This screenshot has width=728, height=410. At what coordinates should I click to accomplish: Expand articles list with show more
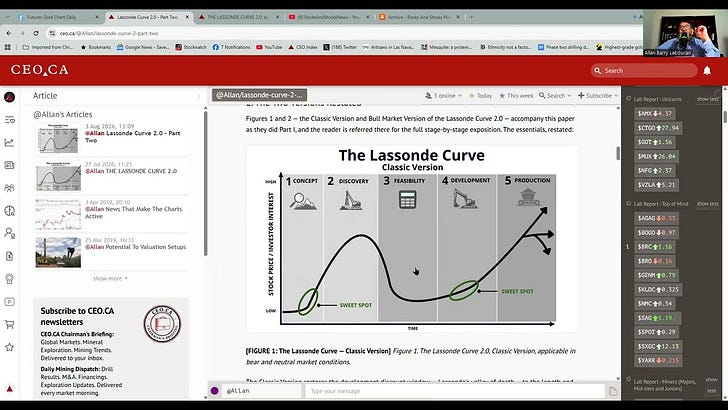pyautogui.click(x=110, y=278)
